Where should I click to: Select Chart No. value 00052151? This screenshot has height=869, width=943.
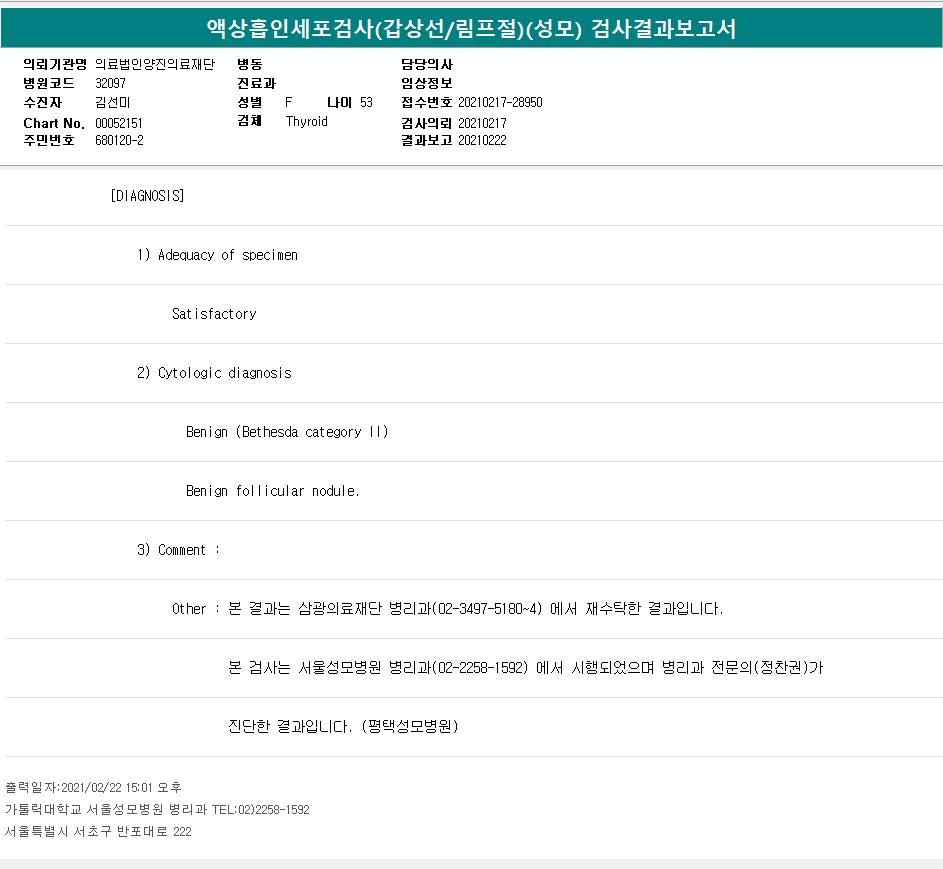click(118, 123)
